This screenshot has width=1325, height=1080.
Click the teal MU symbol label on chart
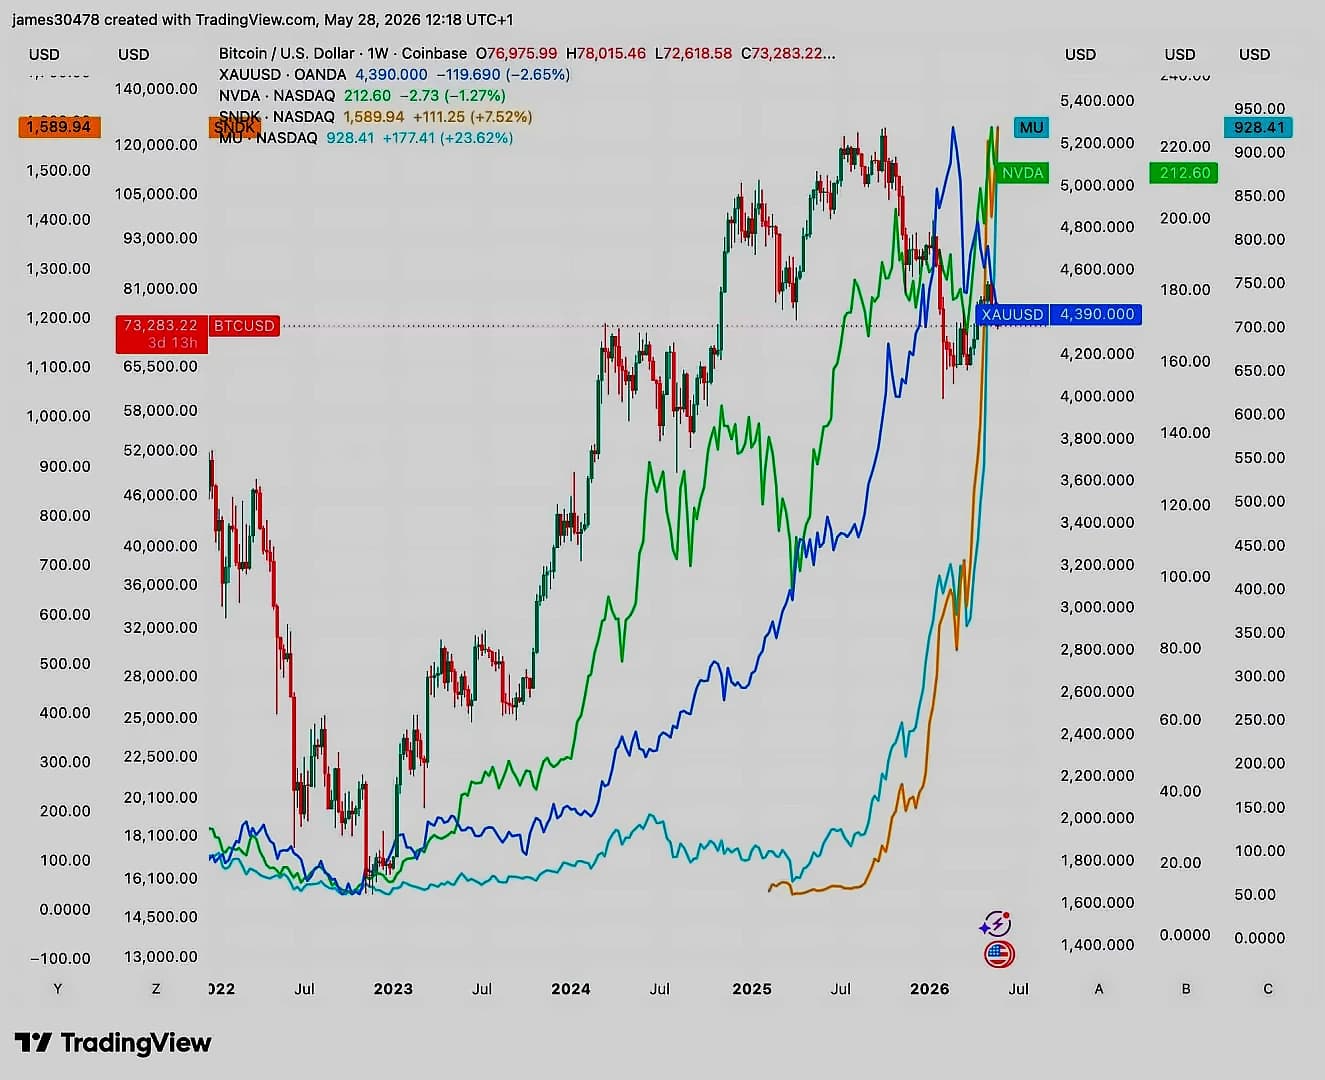[x=1031, y=127]
